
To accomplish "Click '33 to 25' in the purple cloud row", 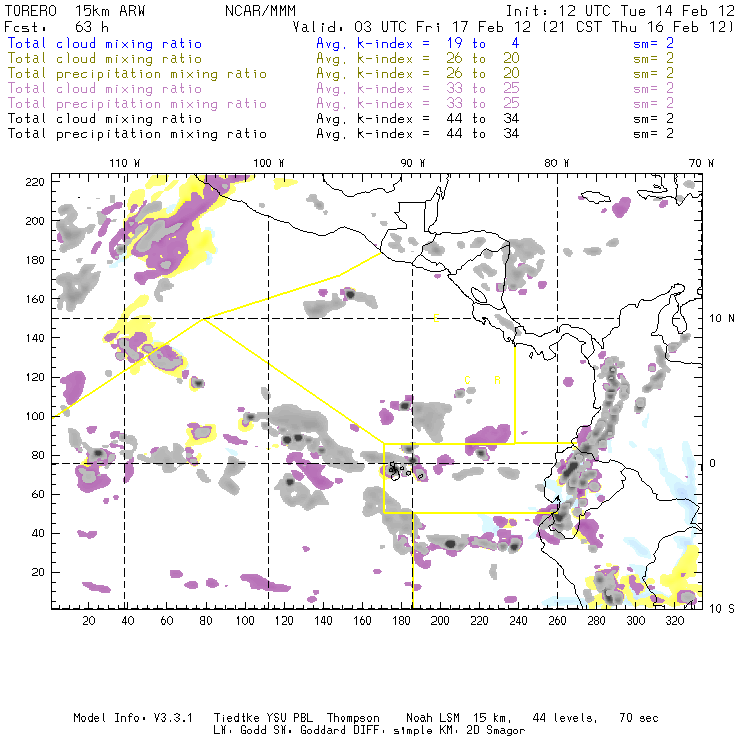I will (x=483, y=88).
